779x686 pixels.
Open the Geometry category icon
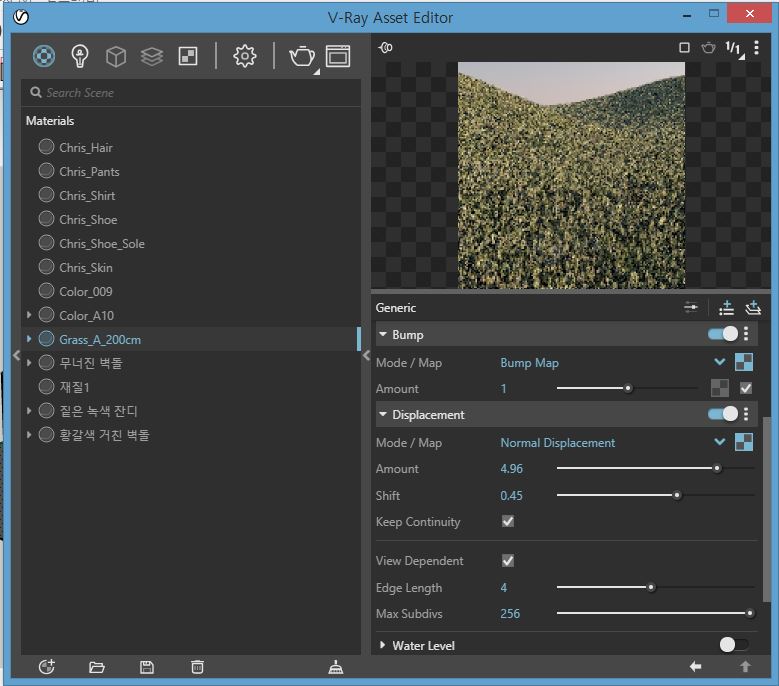tap(116, 56)
